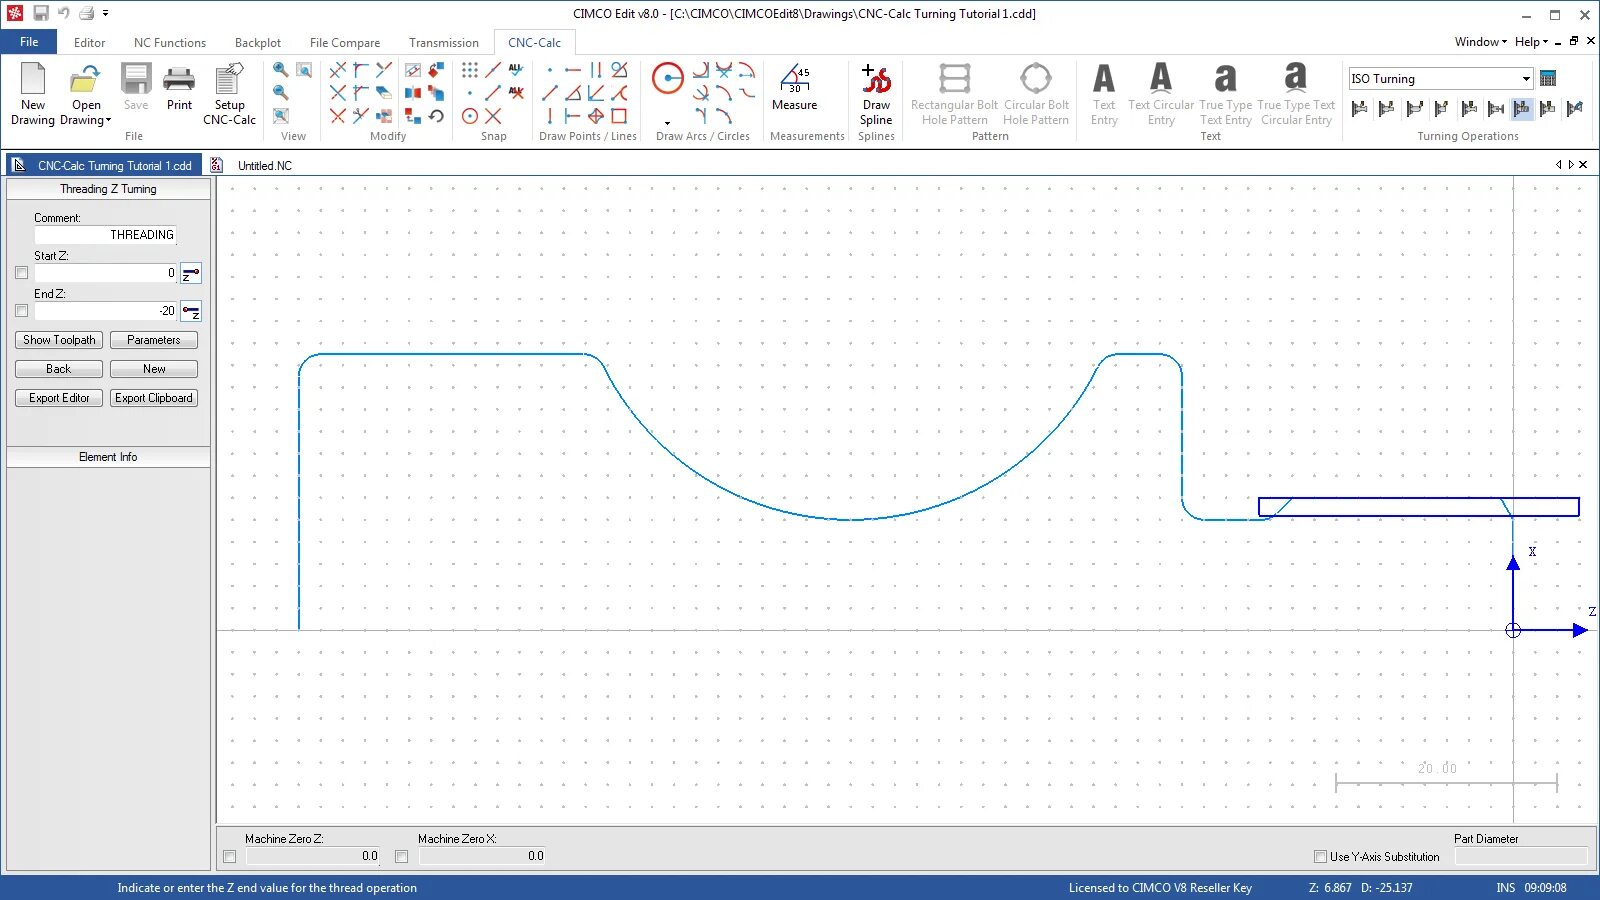
Task: Click the last turning operation icon
Action: pos(1575,108)
